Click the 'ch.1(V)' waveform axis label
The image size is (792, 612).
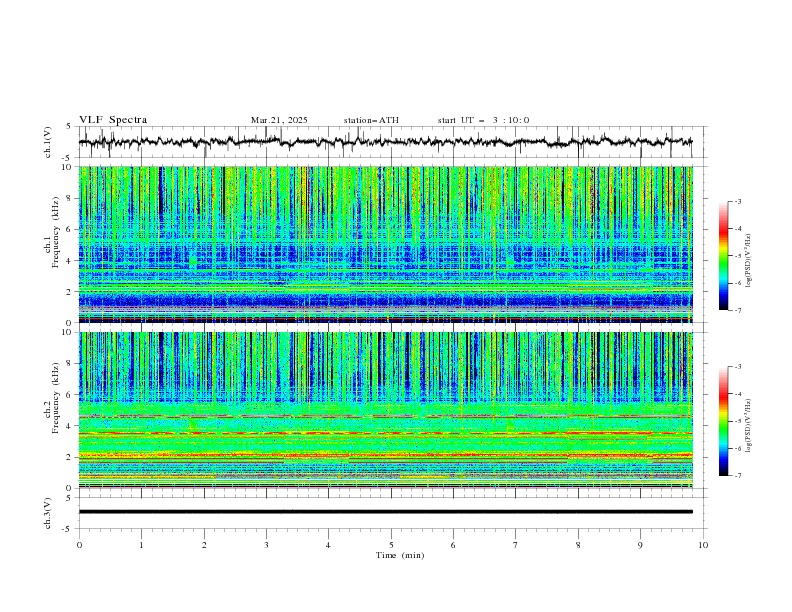click(47, 142)
